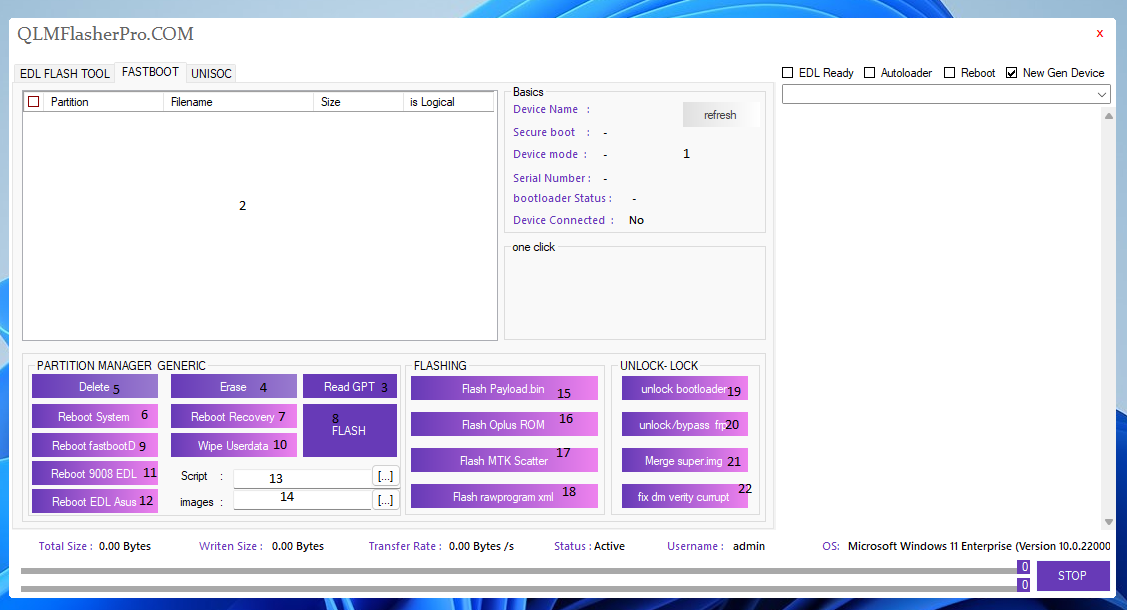
Task: Click the Reboot EDL Asus button
Action: 95,502
